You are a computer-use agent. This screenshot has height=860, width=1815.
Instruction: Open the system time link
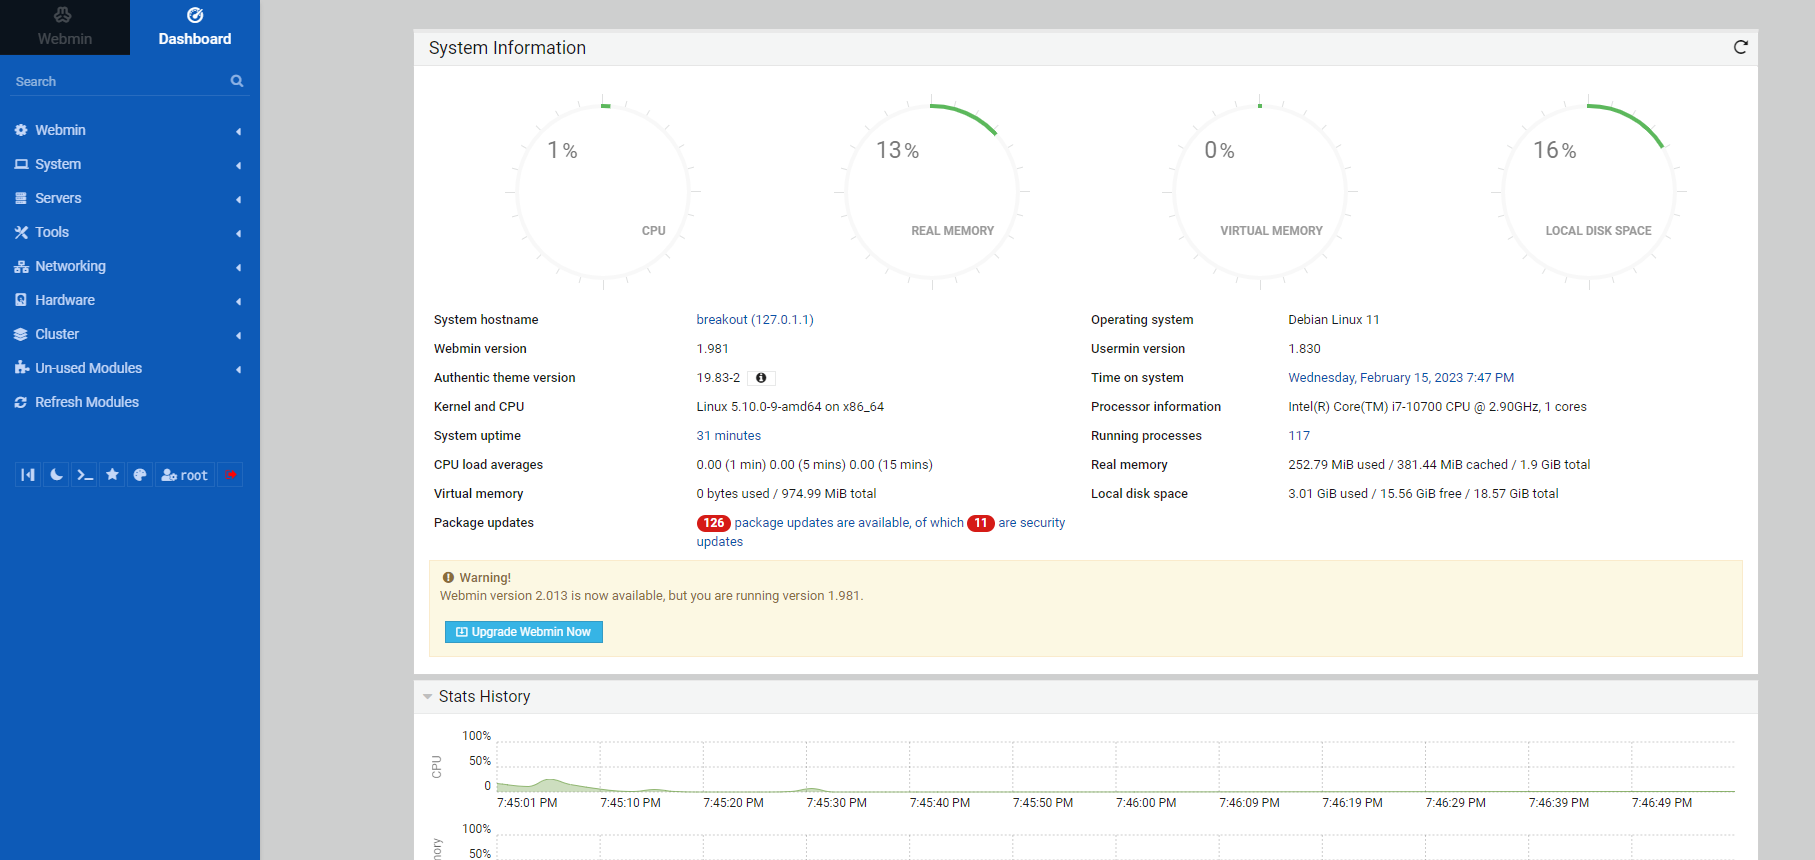tap(1401, 378)
